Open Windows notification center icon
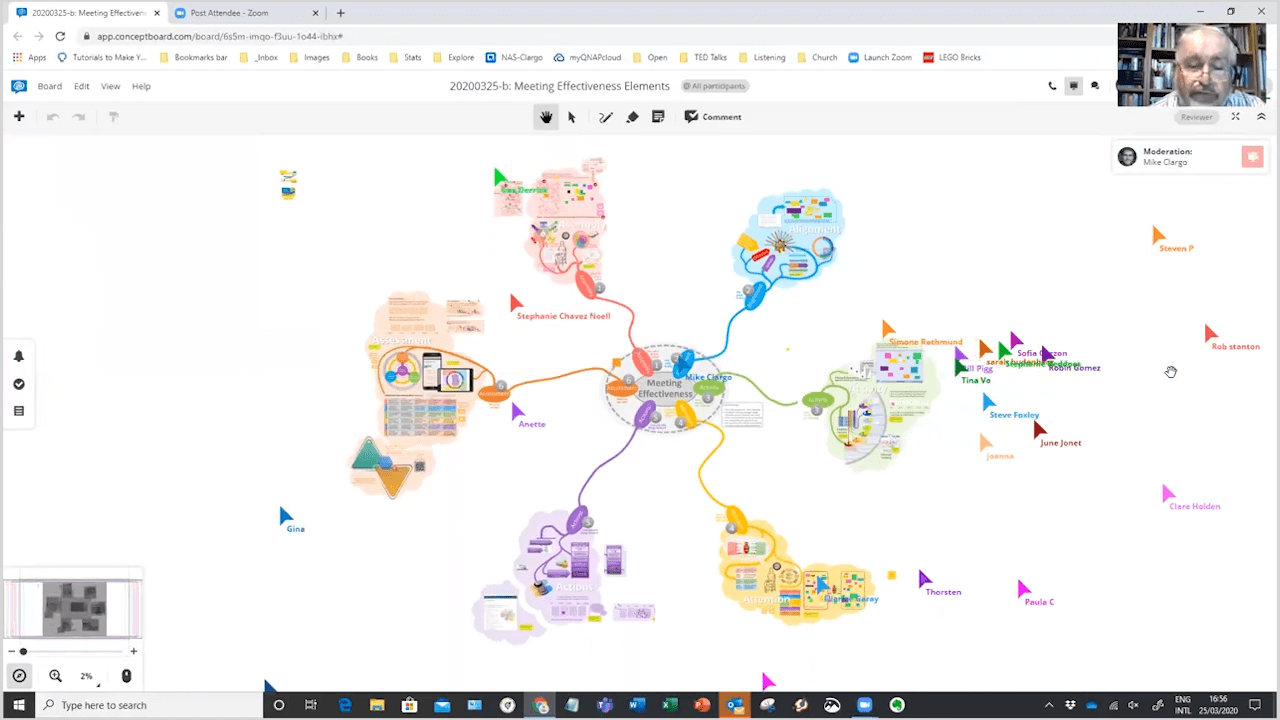This screenshot has height=720, width=1280. pos(1255,705)
